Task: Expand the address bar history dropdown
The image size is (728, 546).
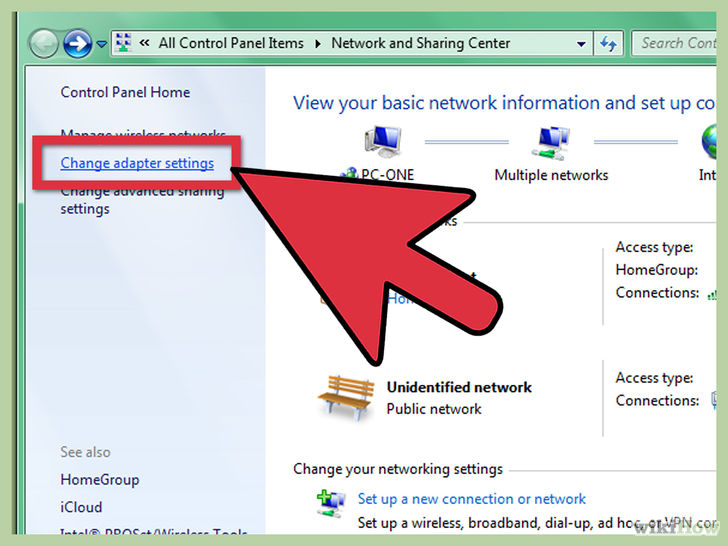Action: (x=581, y=44)
